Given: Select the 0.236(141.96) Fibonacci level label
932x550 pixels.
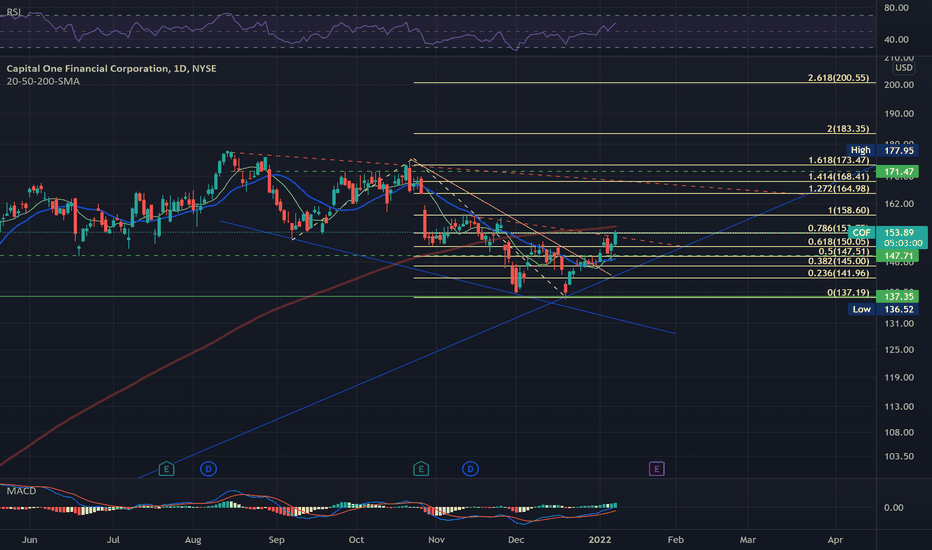Looking at the screenshot, I should (x=838, y=274).
